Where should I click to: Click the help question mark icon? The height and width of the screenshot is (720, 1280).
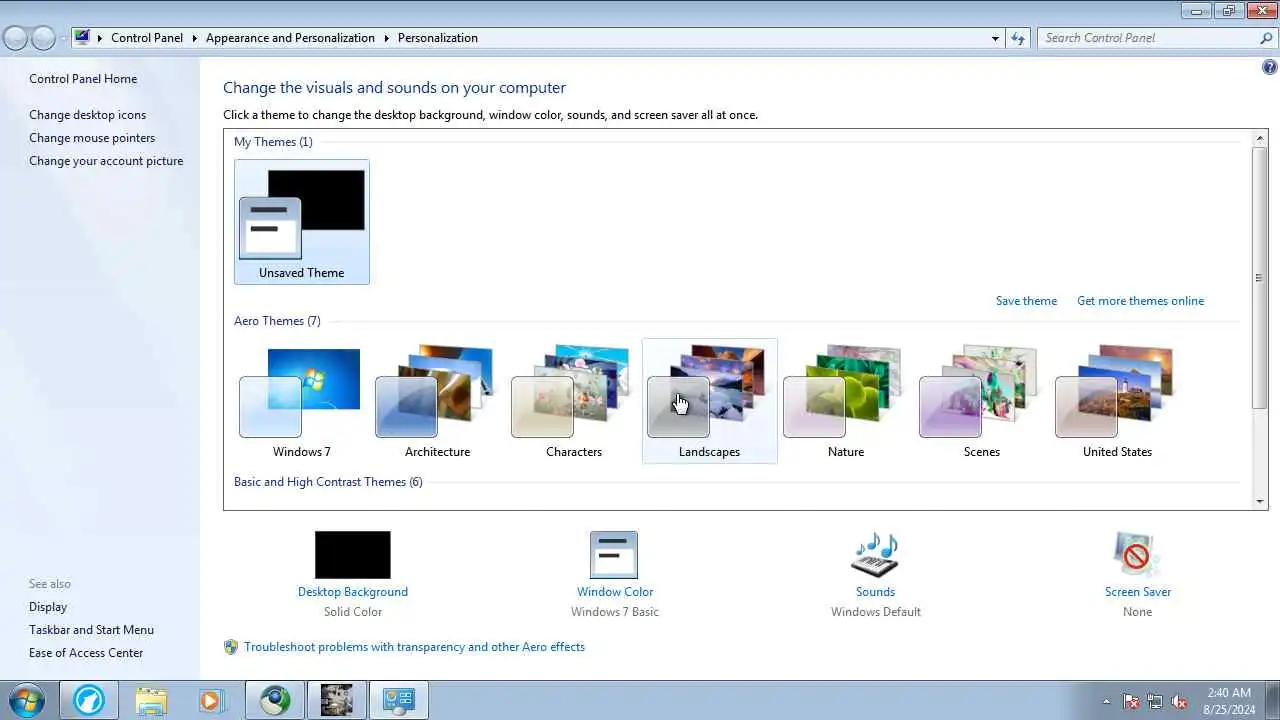(x=1270, y=67)
